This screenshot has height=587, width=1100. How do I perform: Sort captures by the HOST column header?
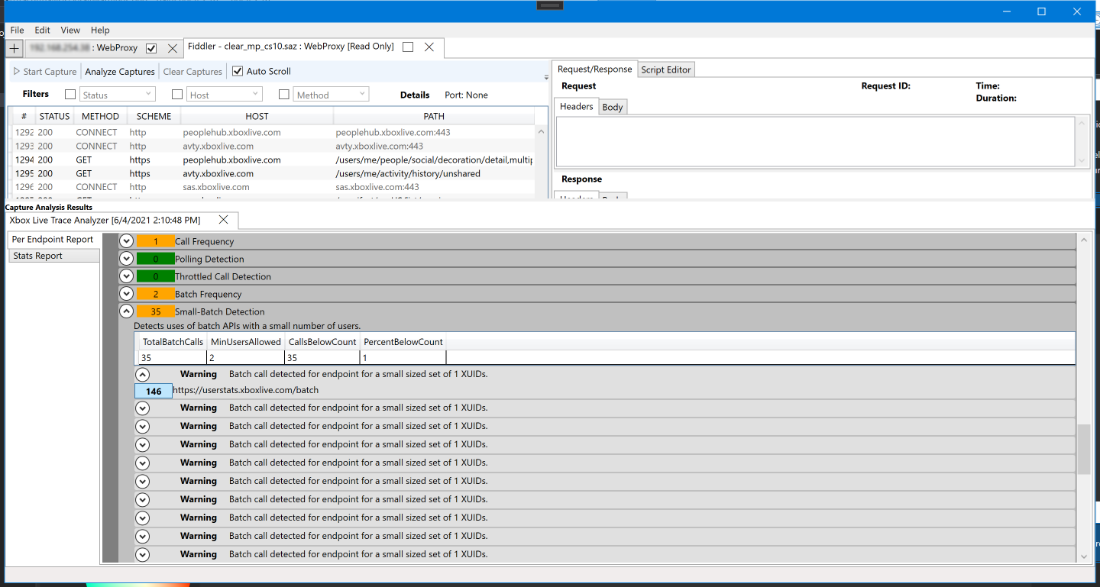[x=257, y=116]
